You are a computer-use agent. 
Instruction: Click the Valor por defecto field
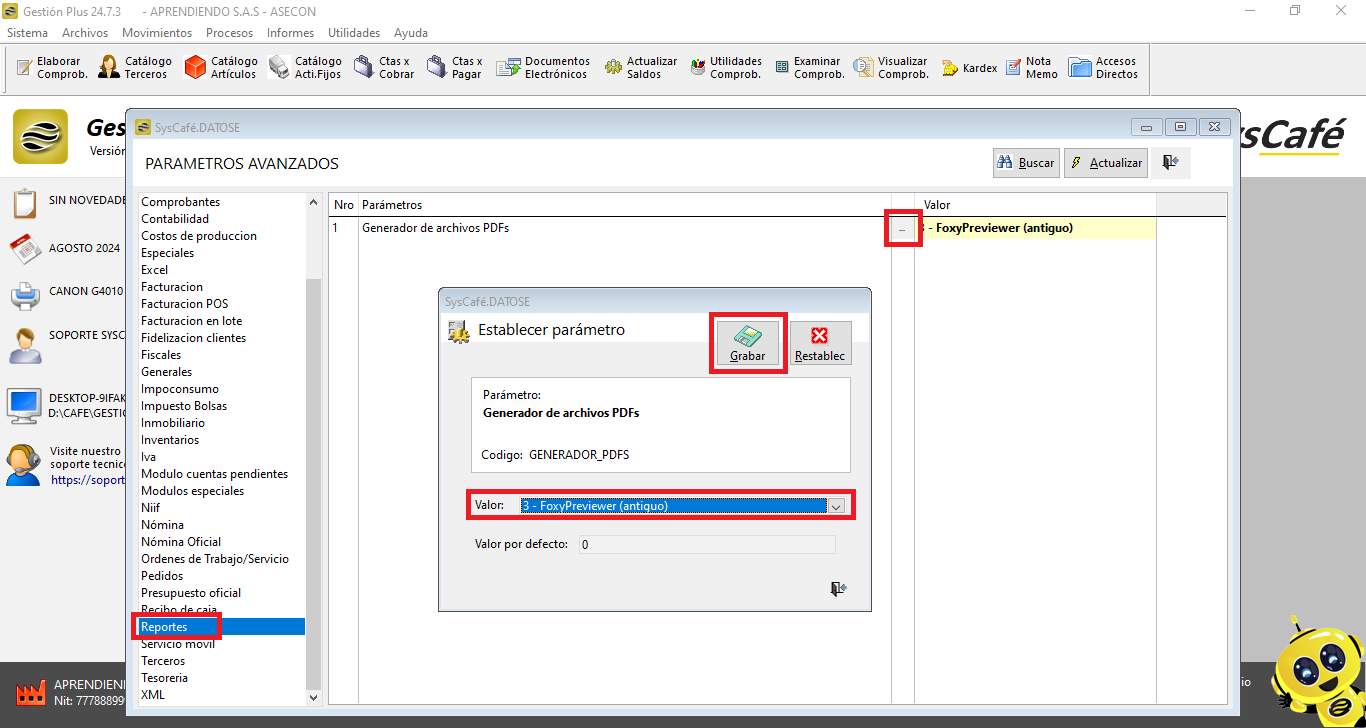[706, 545]
